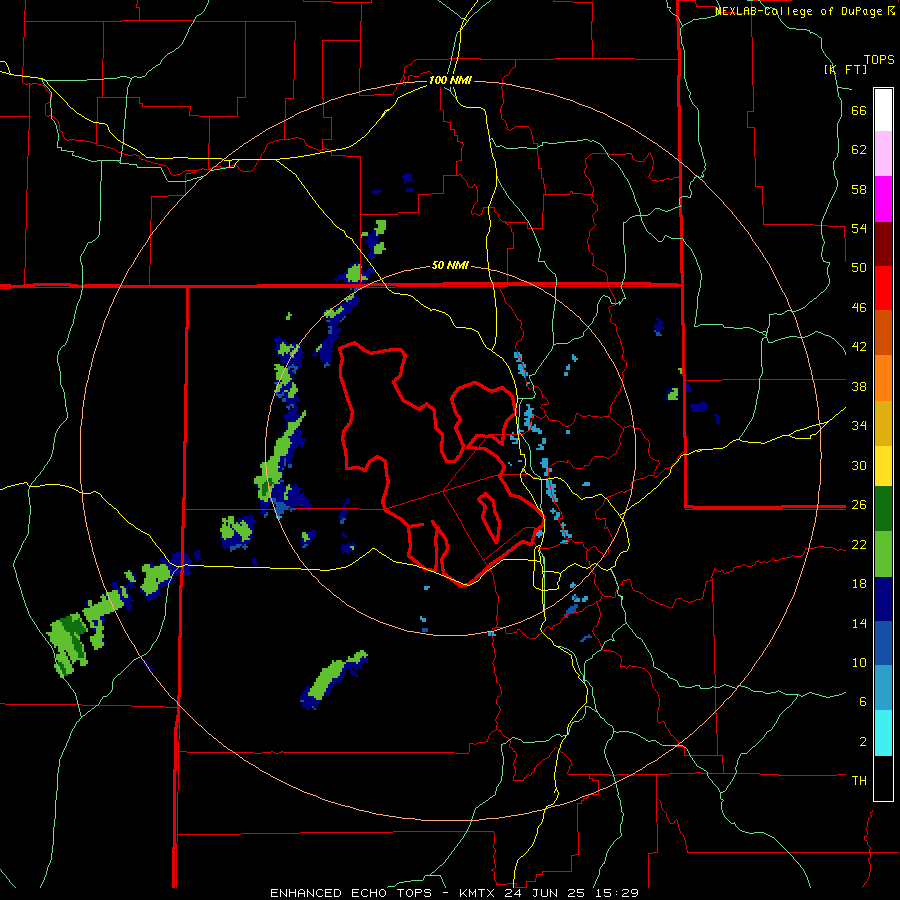Click the "58" legend value
The height and width of the screenshot is (900, 900).
coord(859,189)
